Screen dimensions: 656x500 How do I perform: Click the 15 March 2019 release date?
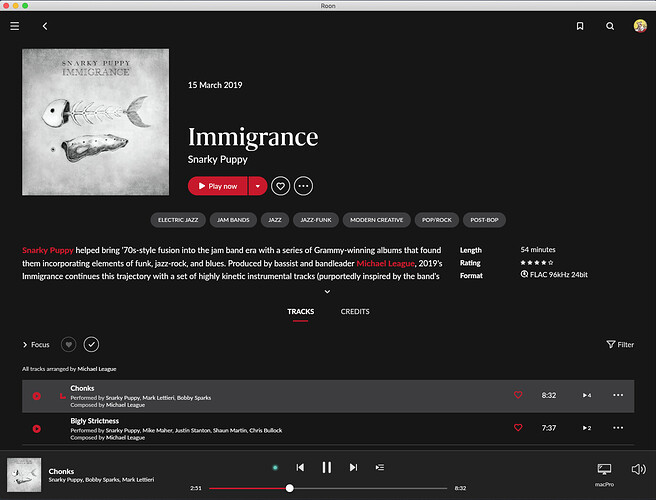coord(215,85)
